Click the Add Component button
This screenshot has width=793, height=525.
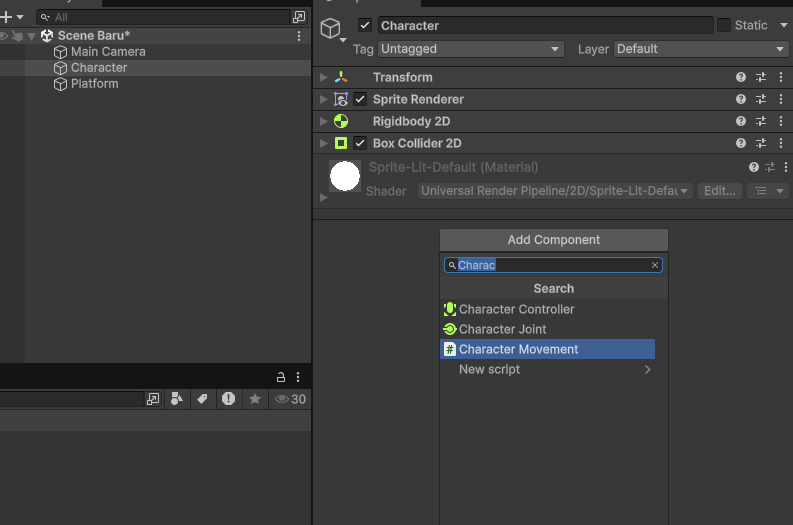554,240
